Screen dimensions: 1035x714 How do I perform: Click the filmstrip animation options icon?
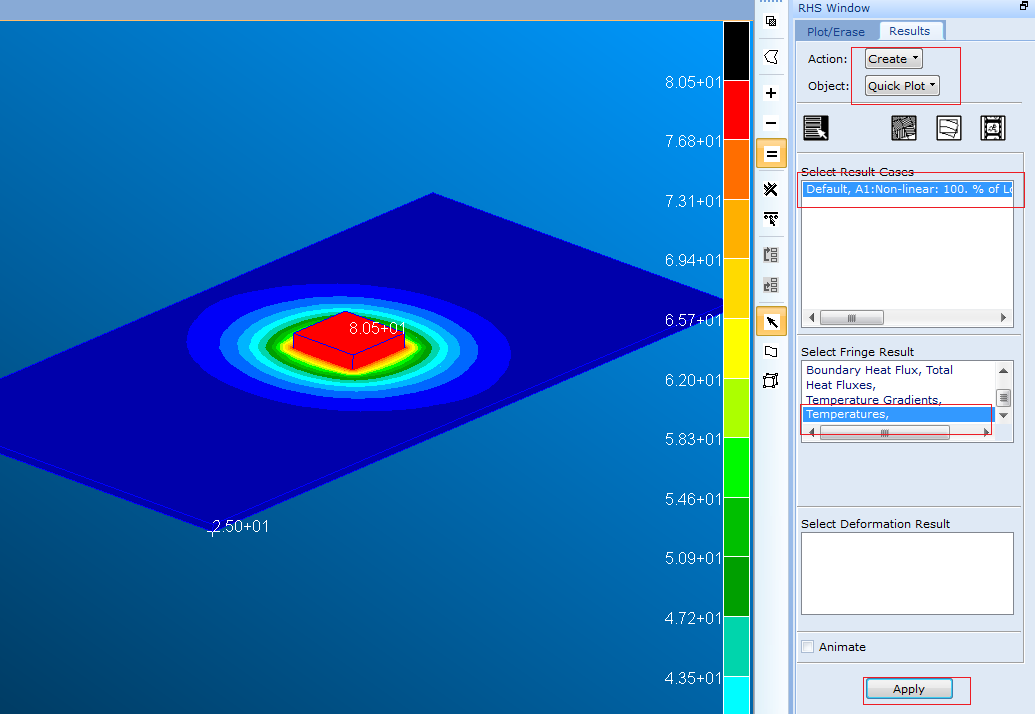(x=992, y=128)
